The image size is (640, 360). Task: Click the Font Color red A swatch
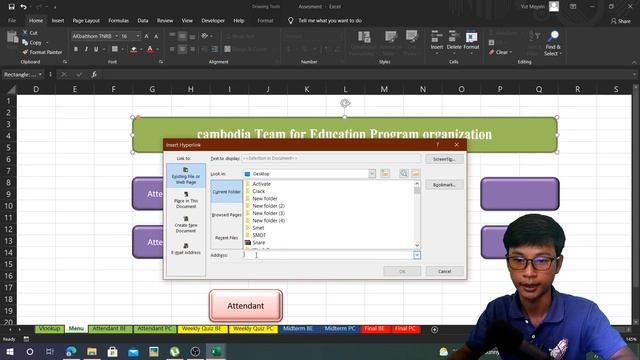150,49
